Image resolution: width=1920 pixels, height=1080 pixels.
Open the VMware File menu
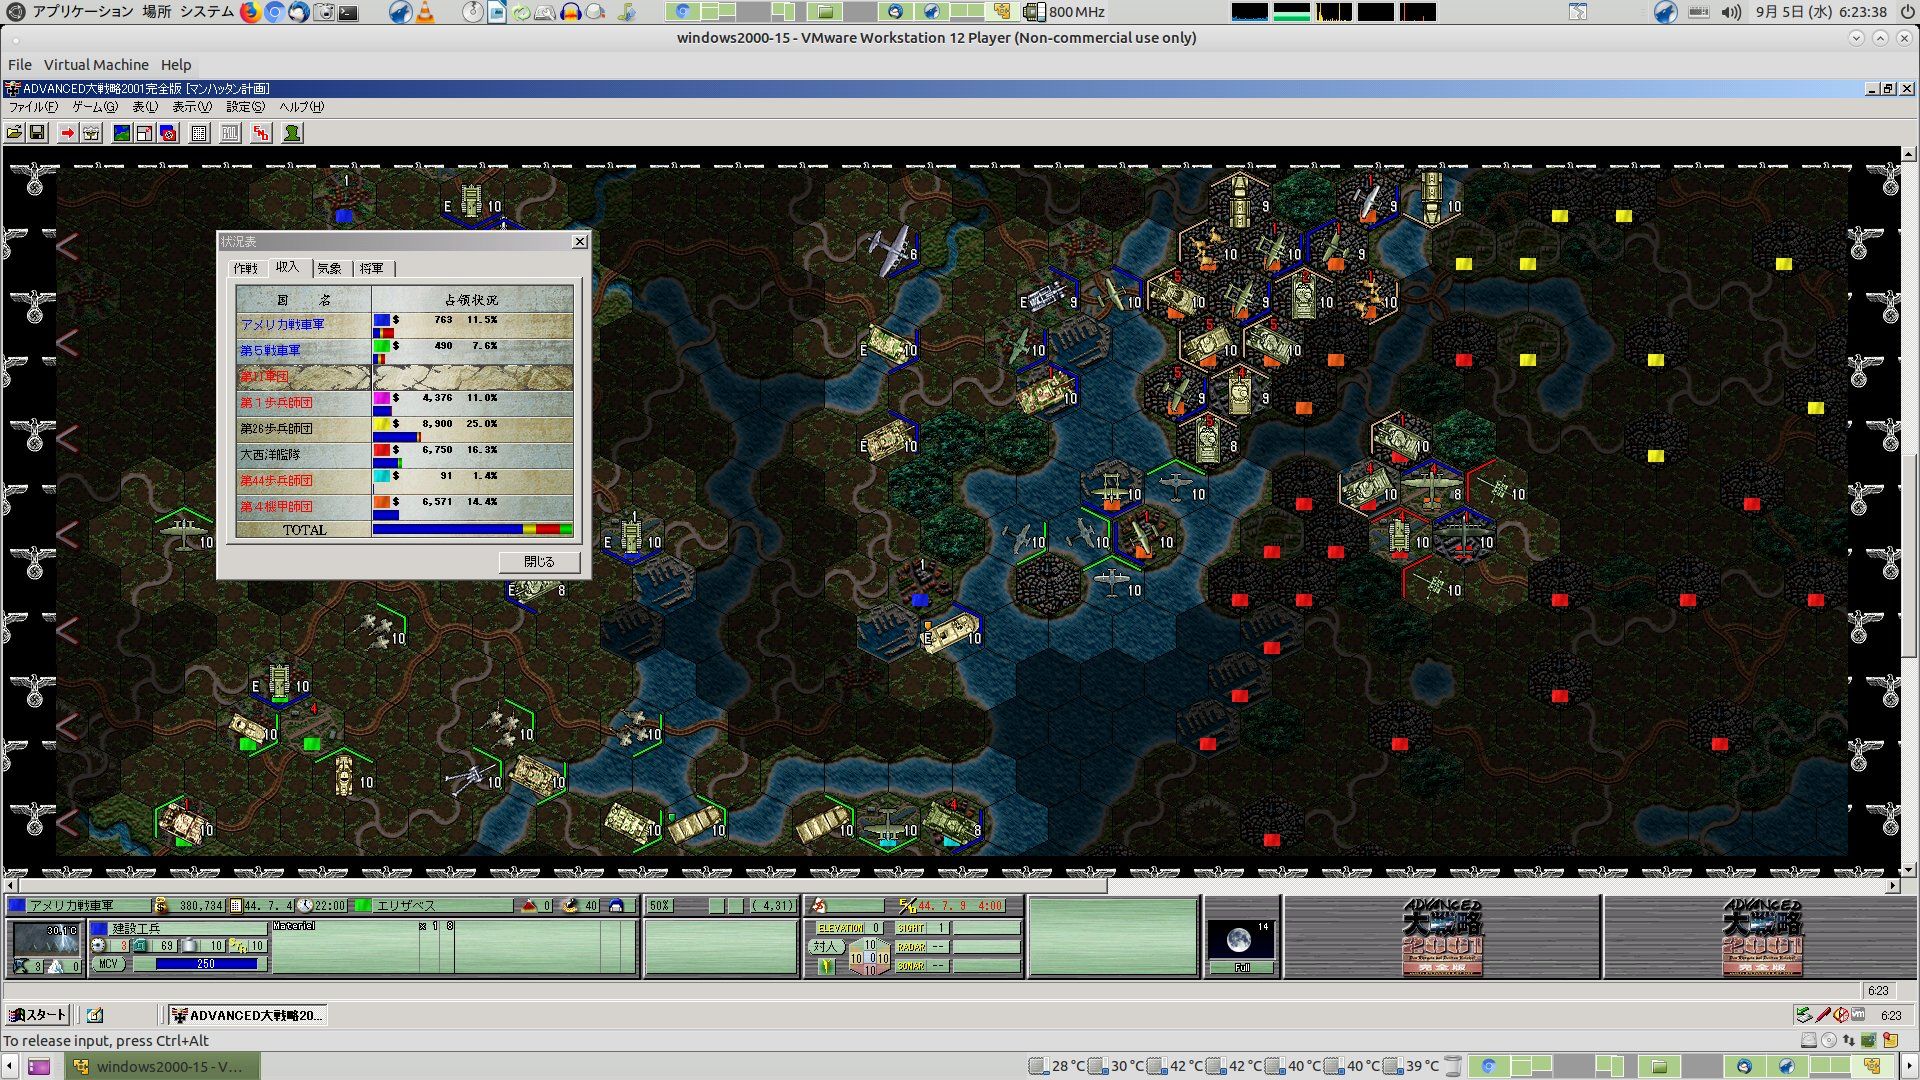19,65
